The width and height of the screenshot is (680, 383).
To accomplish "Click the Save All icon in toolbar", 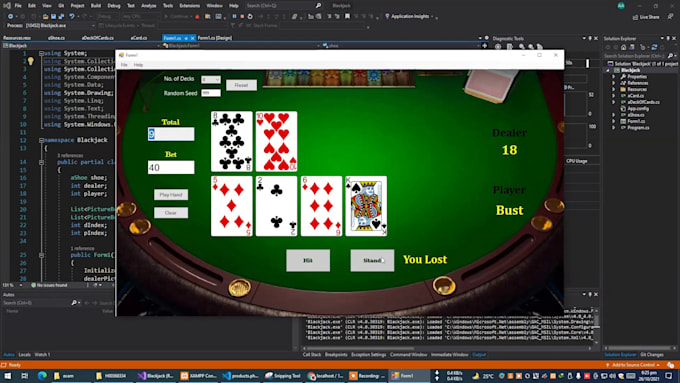I will [61, 16].
